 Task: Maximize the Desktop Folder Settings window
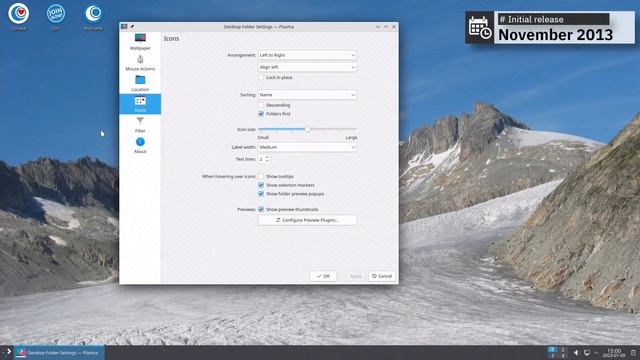tap(386, 27)
